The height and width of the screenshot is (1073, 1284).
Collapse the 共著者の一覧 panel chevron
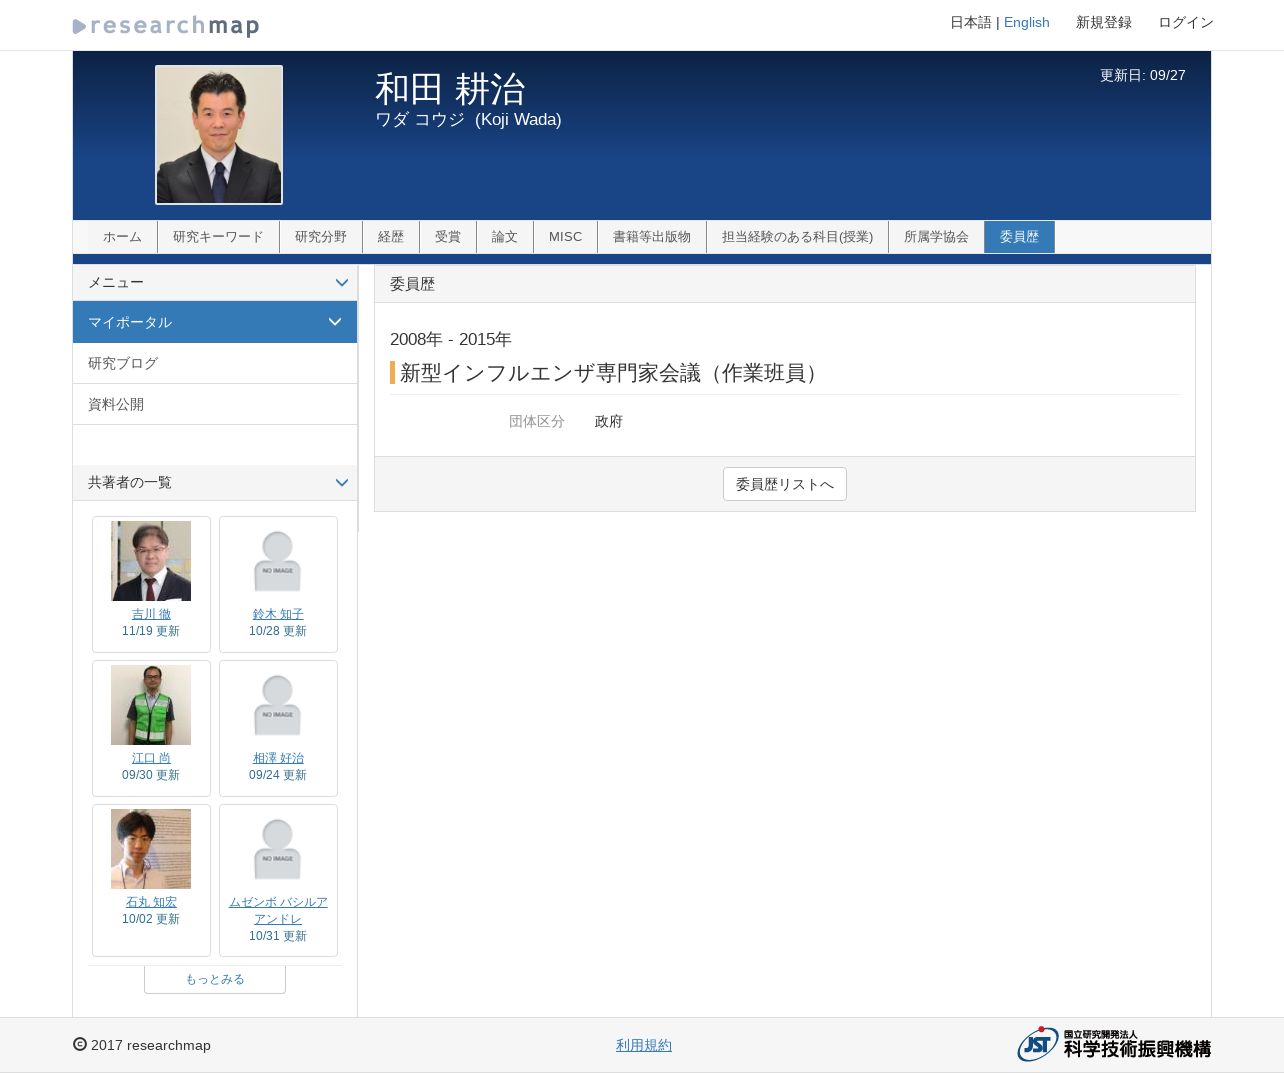(341, 483)
